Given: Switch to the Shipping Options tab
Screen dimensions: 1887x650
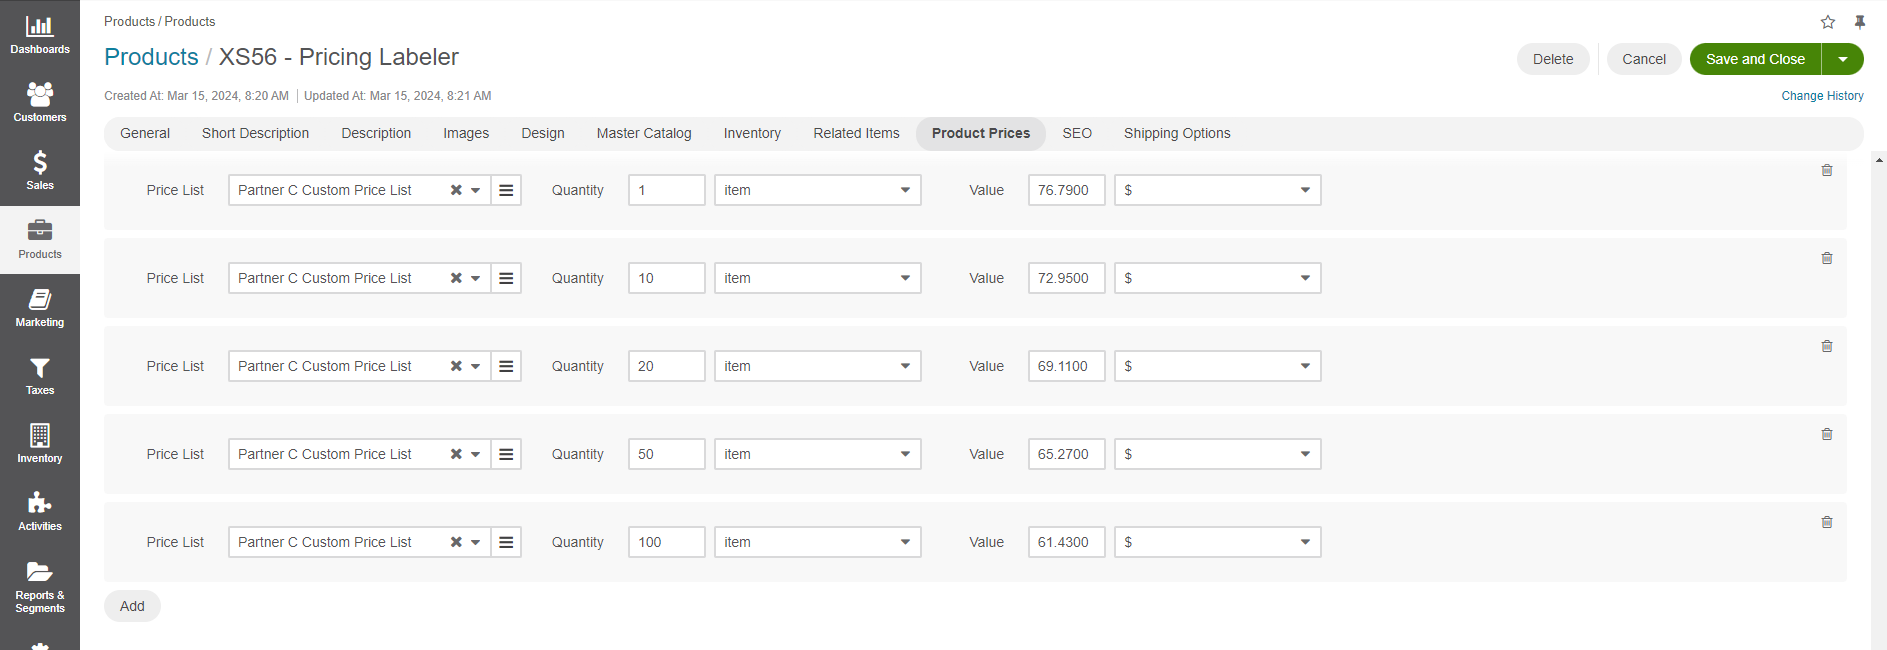Looking at the screenshot, I should (x=1176, y=133).
